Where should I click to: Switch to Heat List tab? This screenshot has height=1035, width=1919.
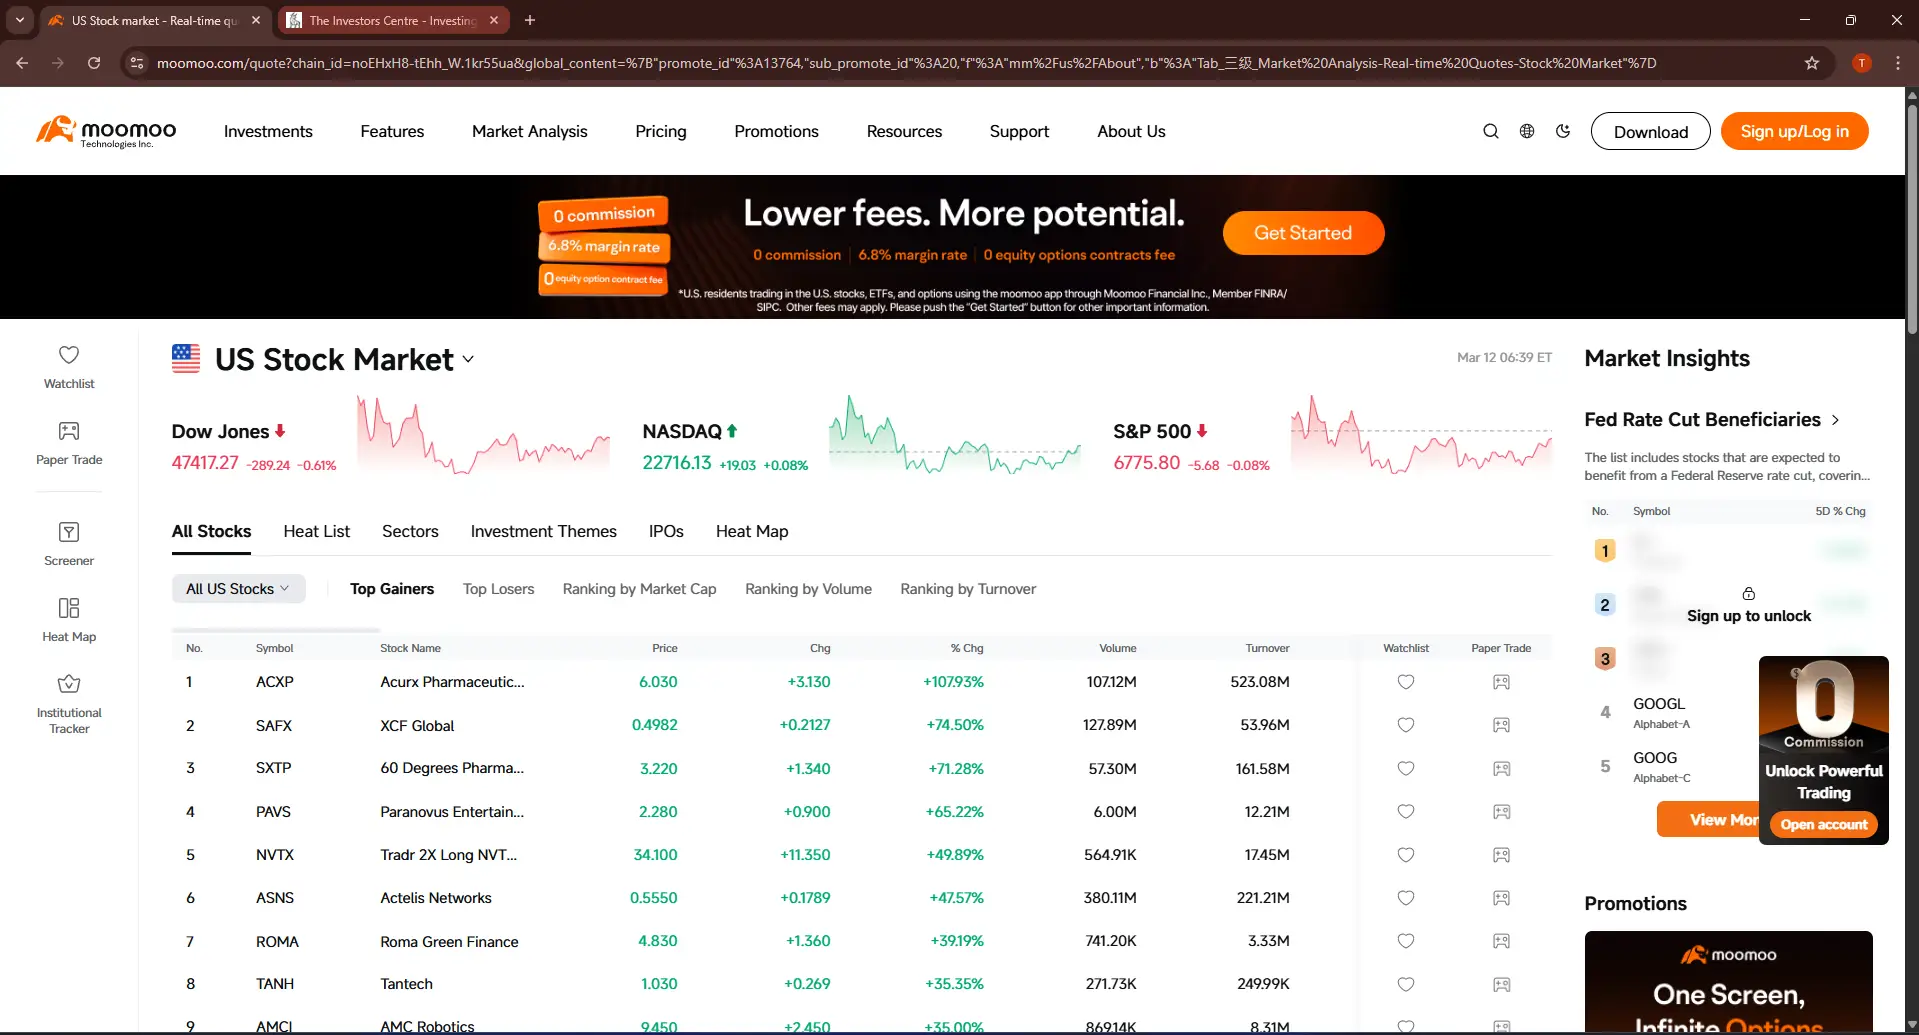tap(317, 531)
